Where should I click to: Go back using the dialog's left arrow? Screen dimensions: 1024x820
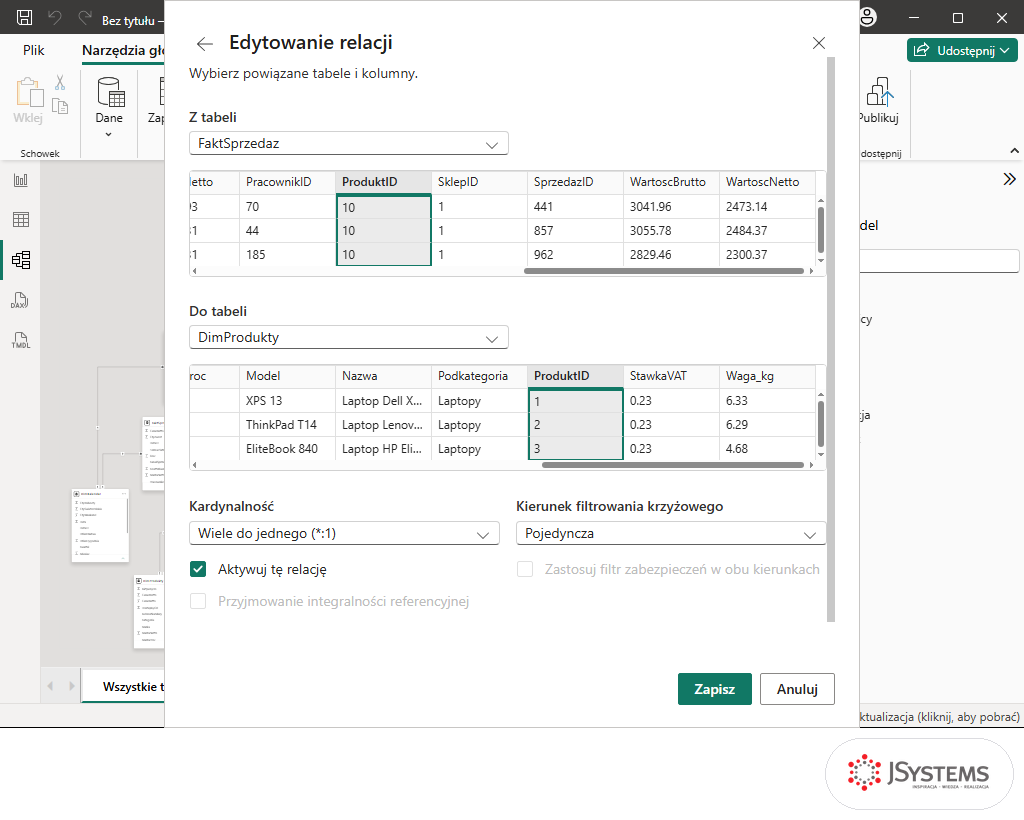pos(204,44)
